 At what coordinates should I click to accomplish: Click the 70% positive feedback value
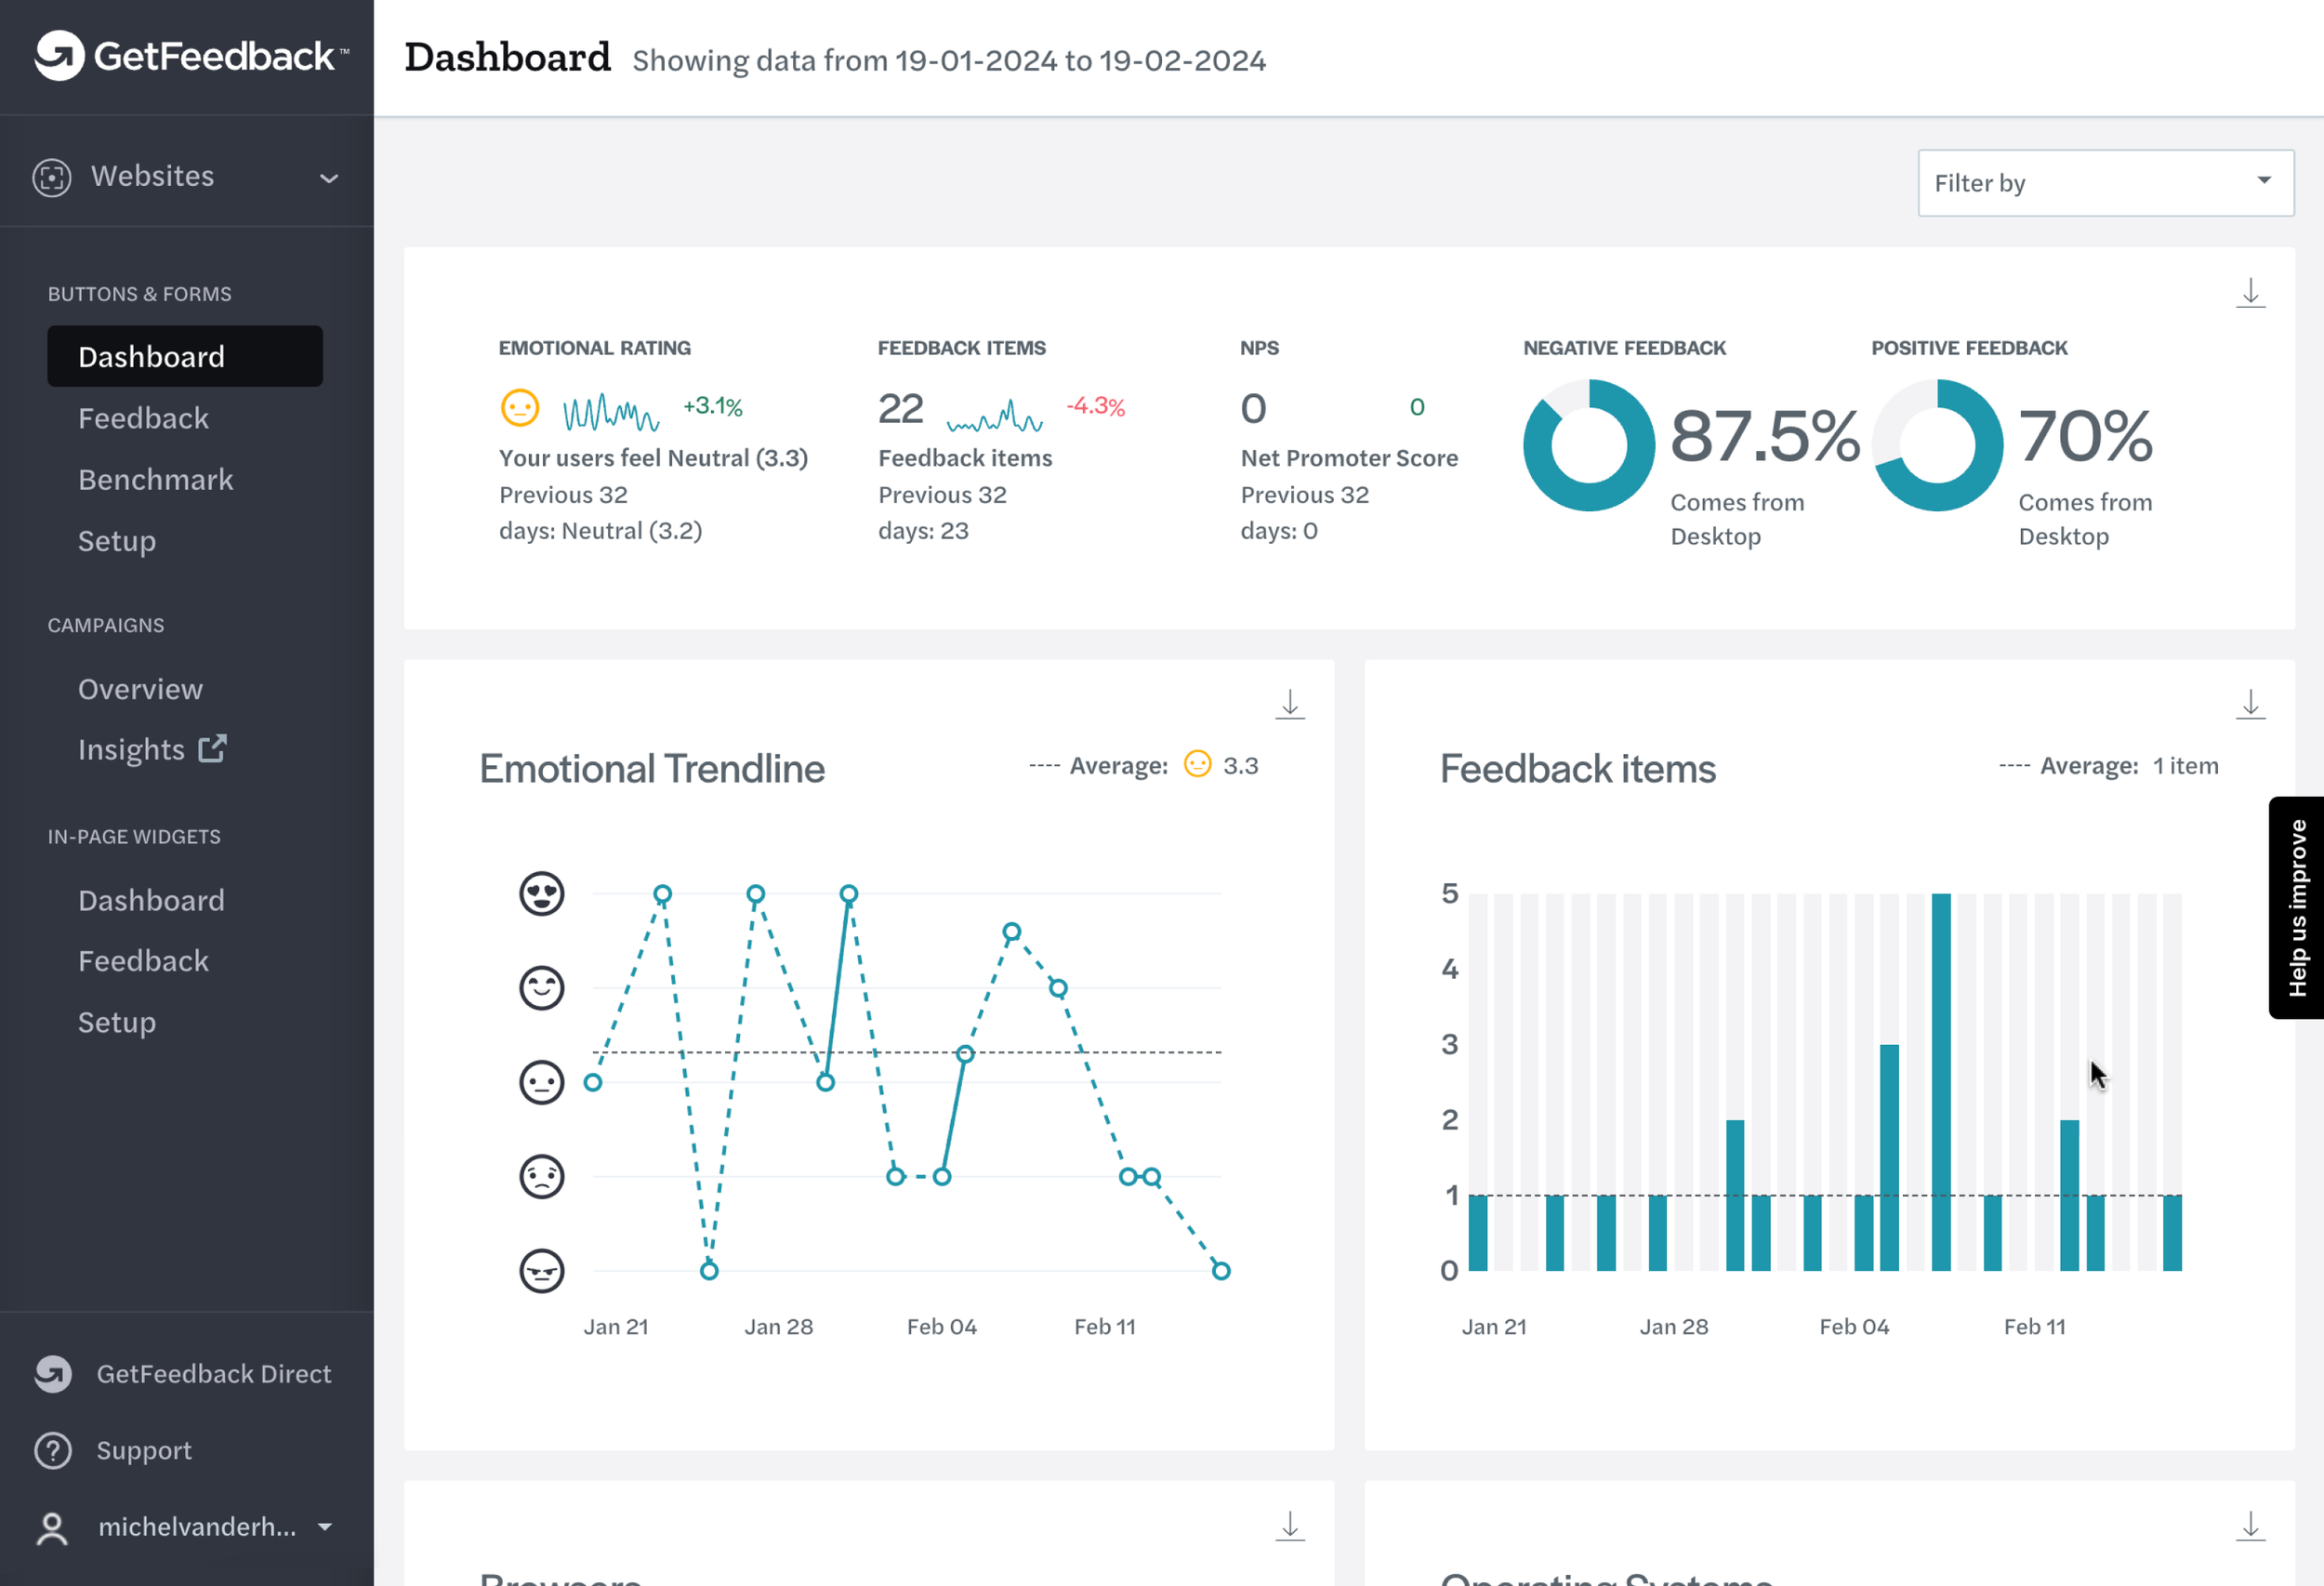(2085, 436)
